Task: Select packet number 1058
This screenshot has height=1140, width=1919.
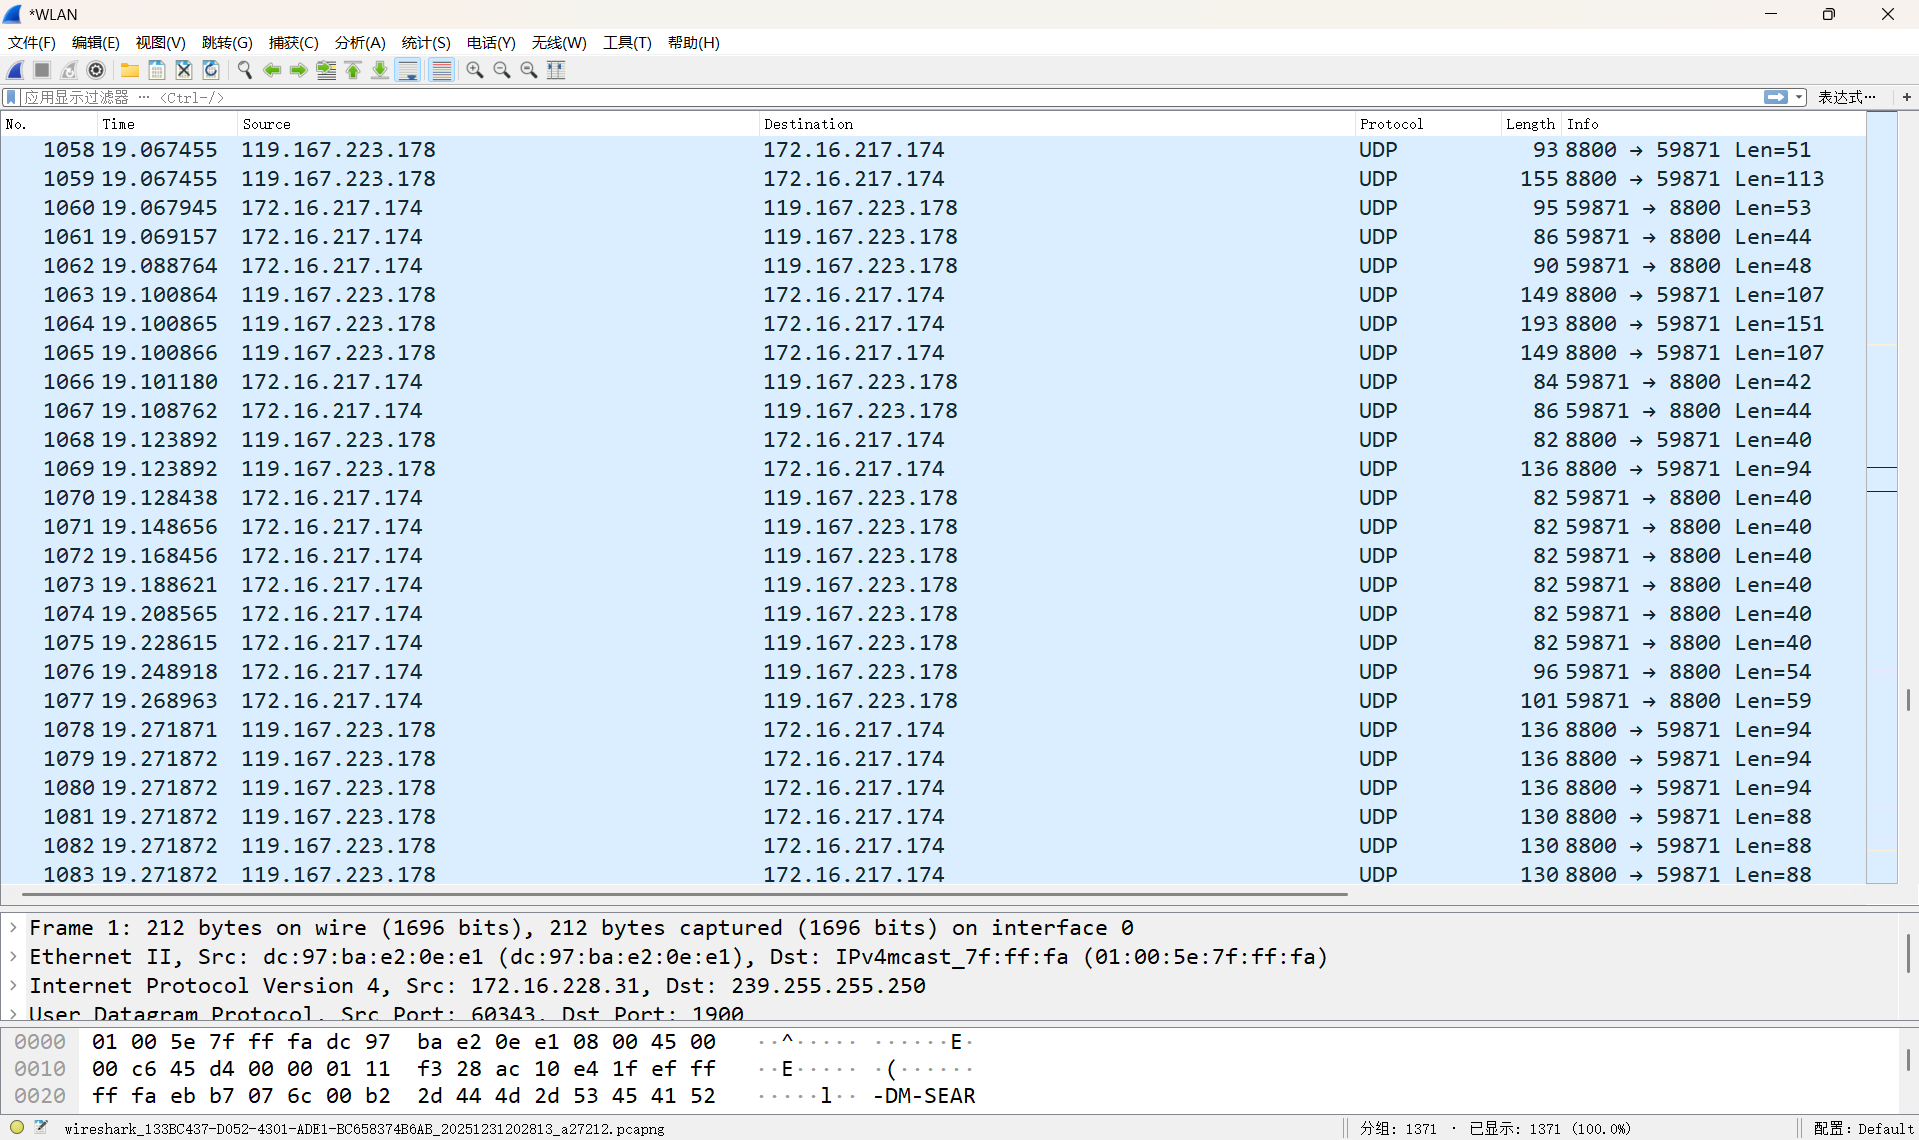Action: click(x=932, y=150)
